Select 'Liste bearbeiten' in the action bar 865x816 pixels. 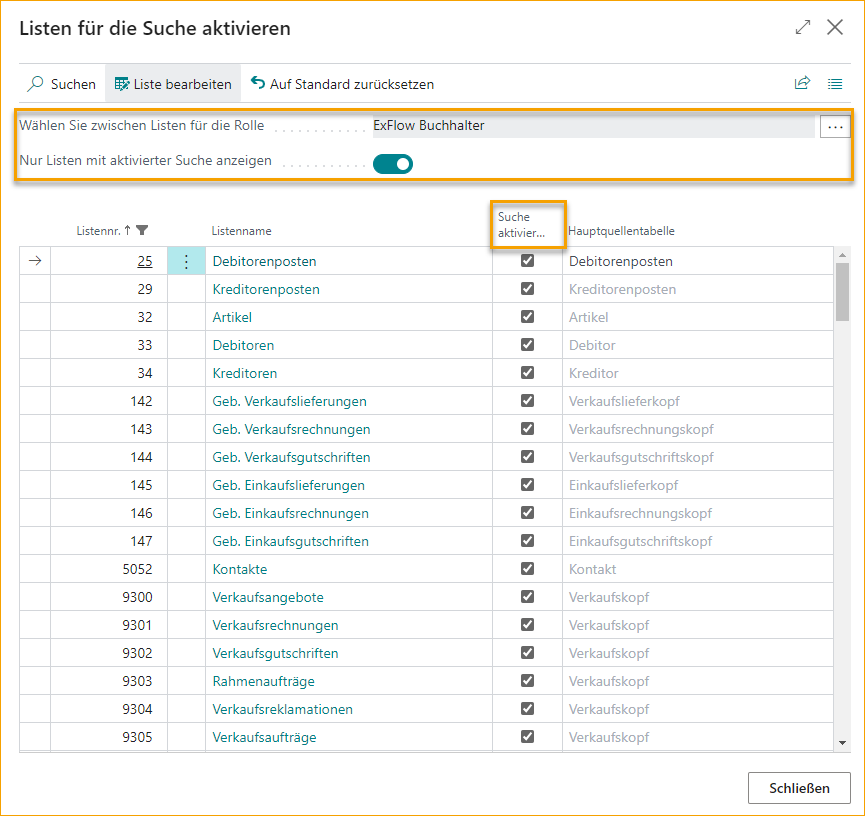(x=174, y=85)
